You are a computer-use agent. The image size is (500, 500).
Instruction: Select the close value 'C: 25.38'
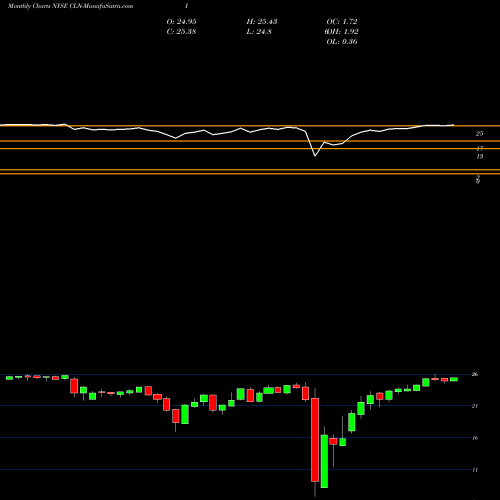(x=181, y=32)
